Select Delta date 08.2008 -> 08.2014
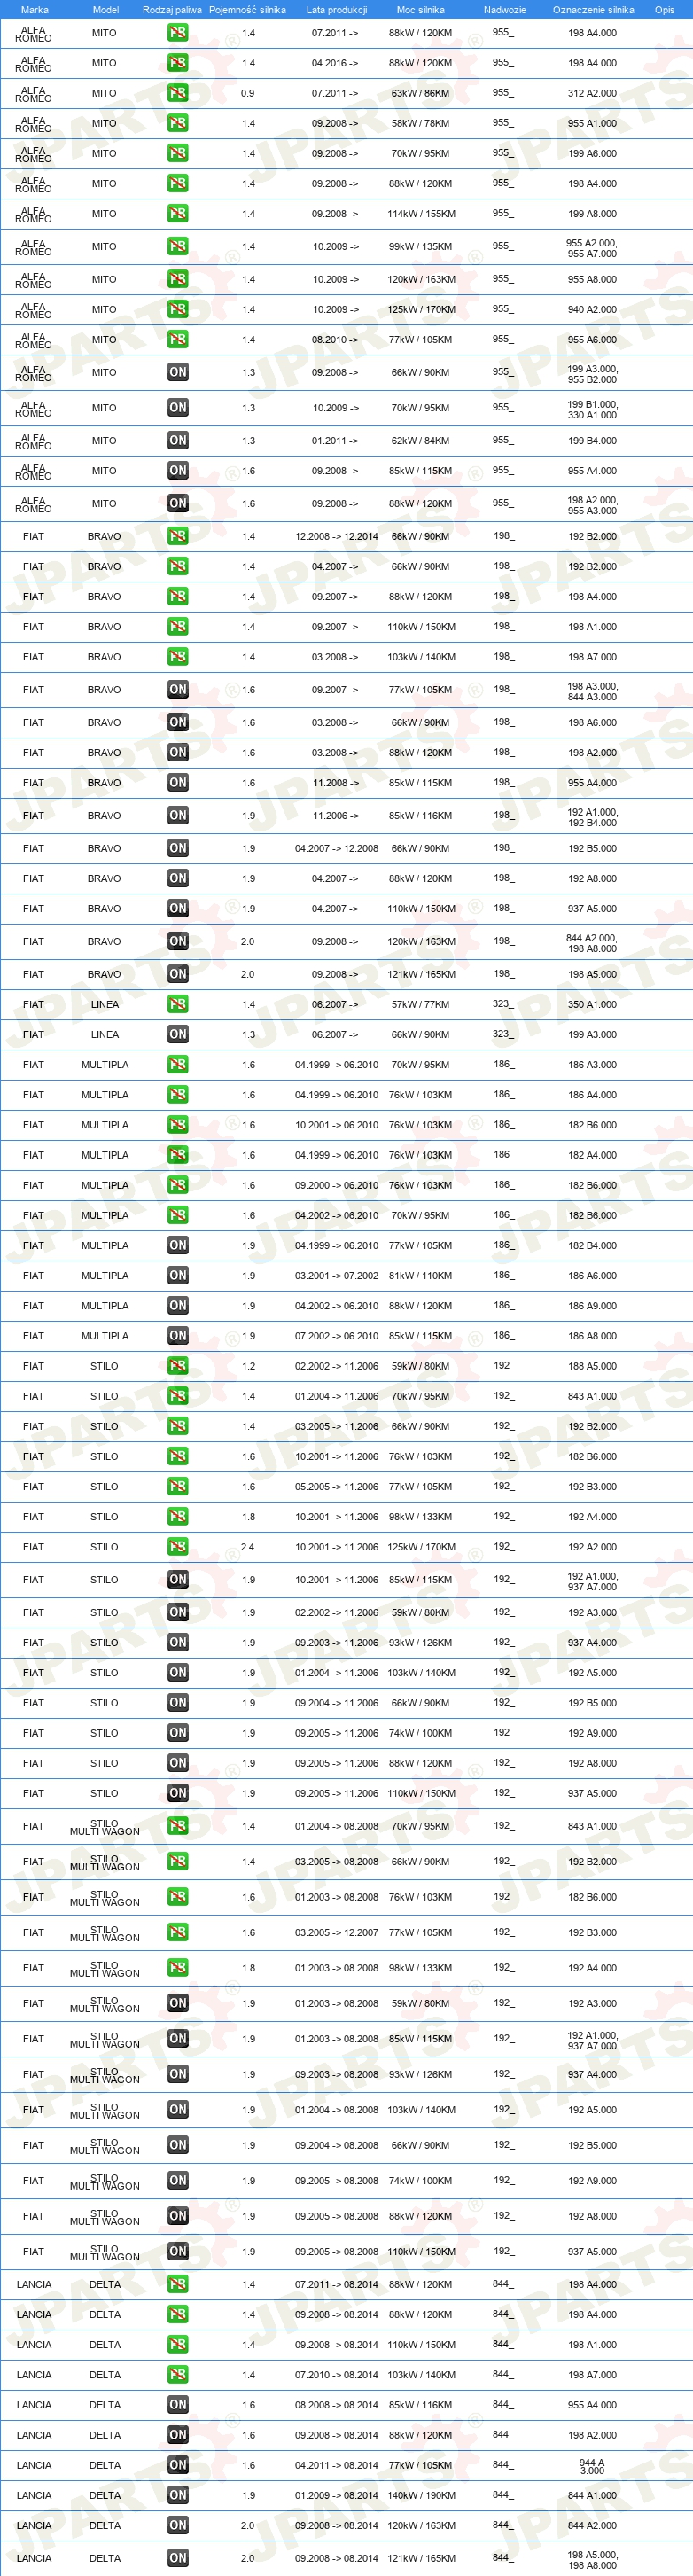 pos(336,2404)
